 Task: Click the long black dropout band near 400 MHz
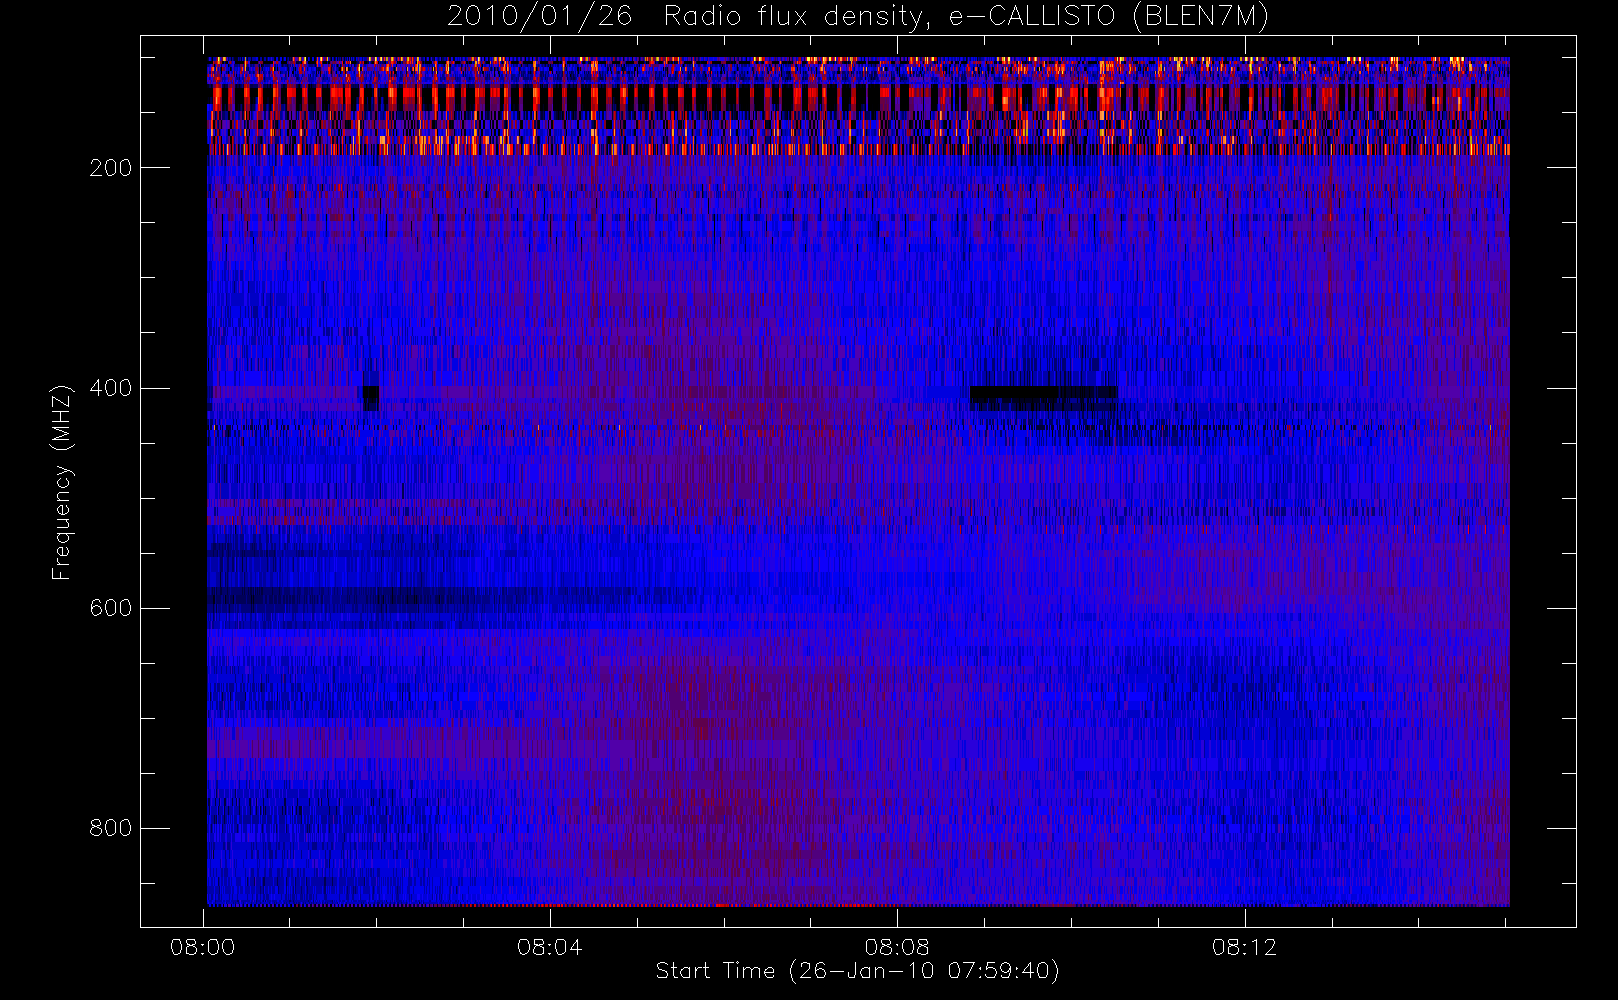(1043, 396)
